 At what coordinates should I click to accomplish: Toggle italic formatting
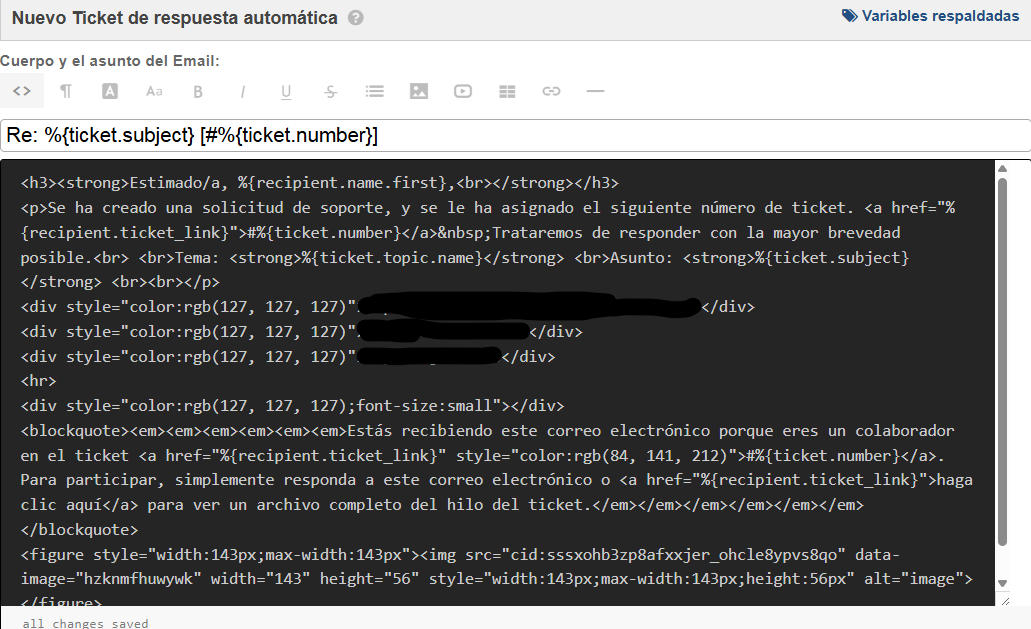242,91
